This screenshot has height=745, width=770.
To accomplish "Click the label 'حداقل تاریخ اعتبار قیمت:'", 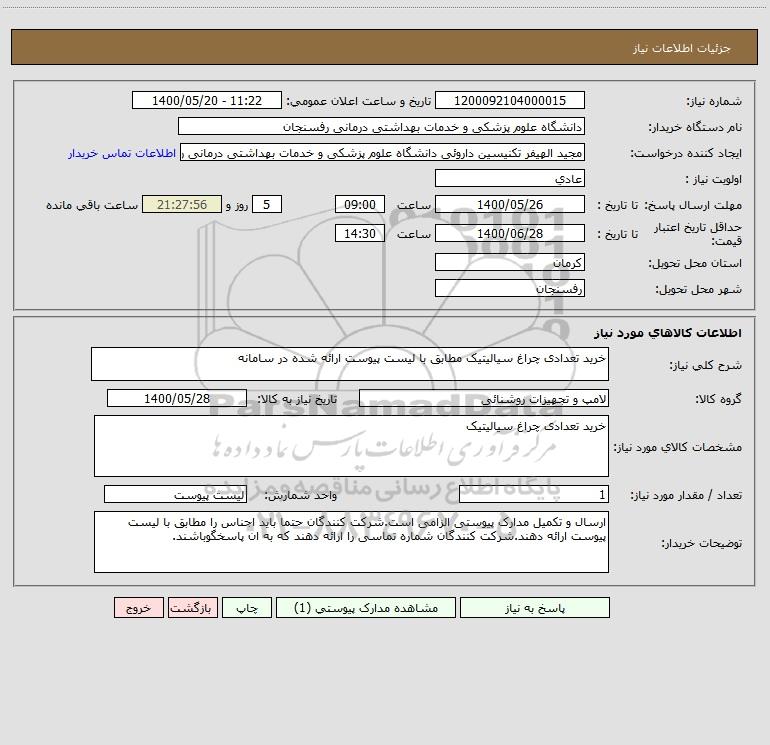I will click(x=697, y=234).
